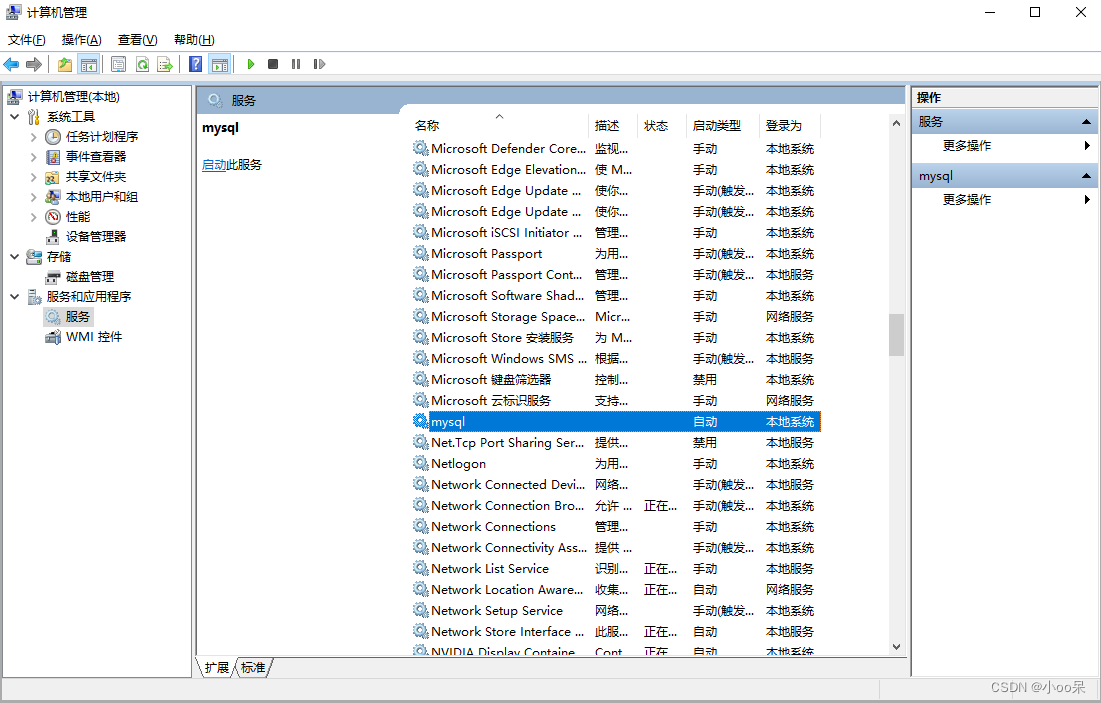Sort by the 状态 column header
Image resolution: width=1101 pixels, height=703 pixels.
tap(662, 126)
